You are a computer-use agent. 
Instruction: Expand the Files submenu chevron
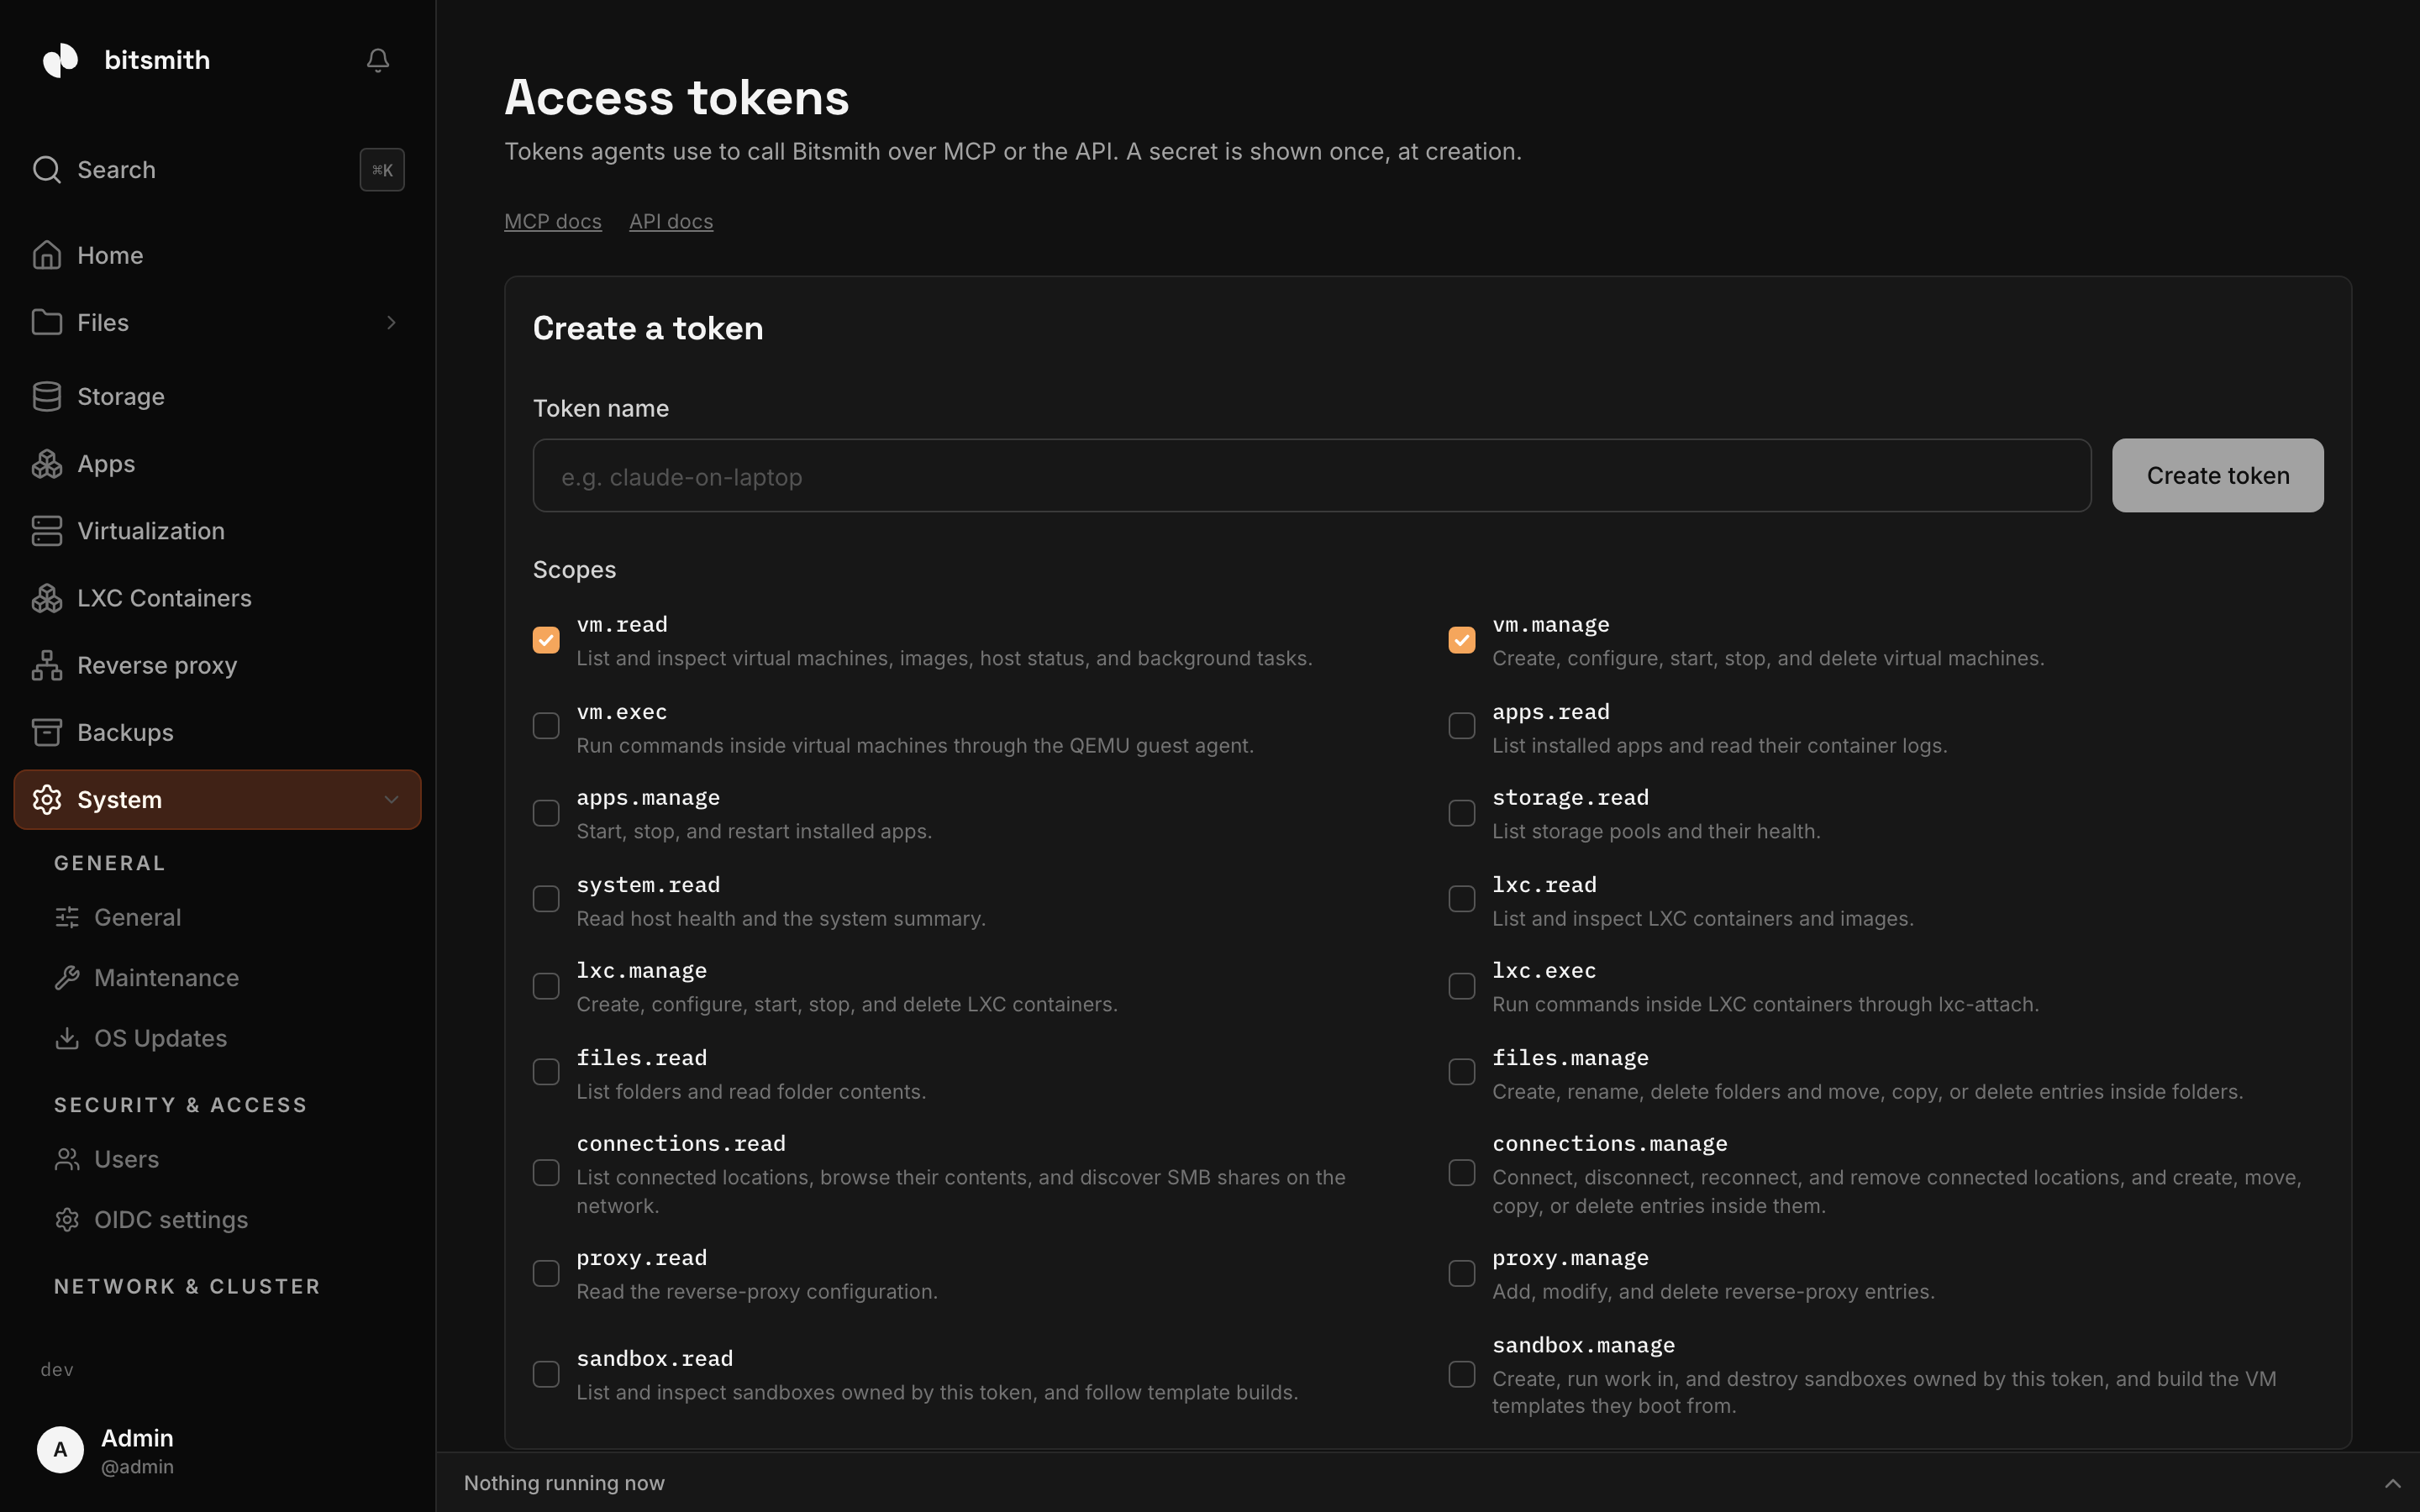(391, 322)
